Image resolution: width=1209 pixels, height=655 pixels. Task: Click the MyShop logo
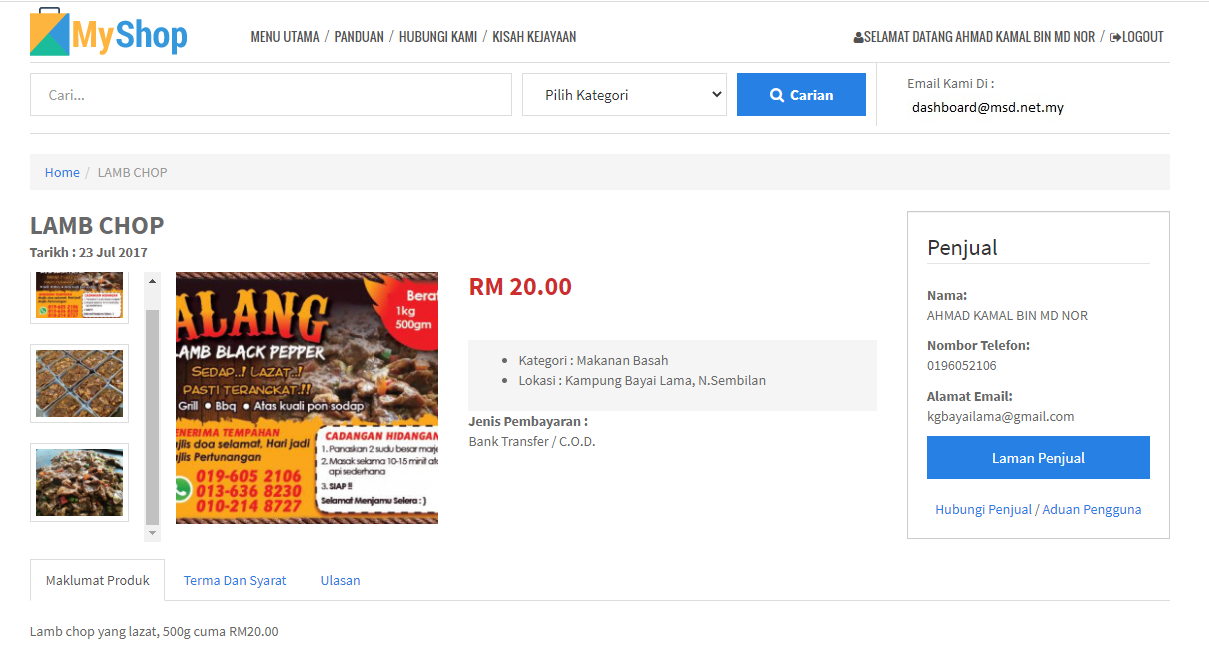(109, 32)
